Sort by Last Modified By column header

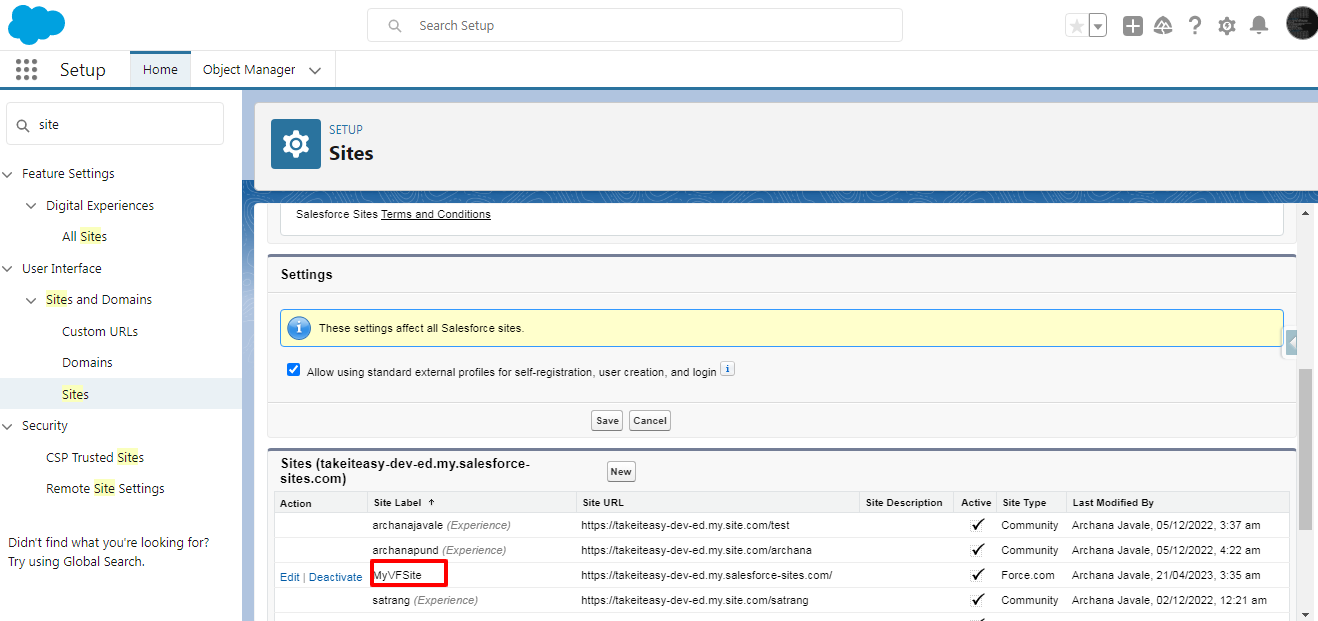[x=1113, y=502]
